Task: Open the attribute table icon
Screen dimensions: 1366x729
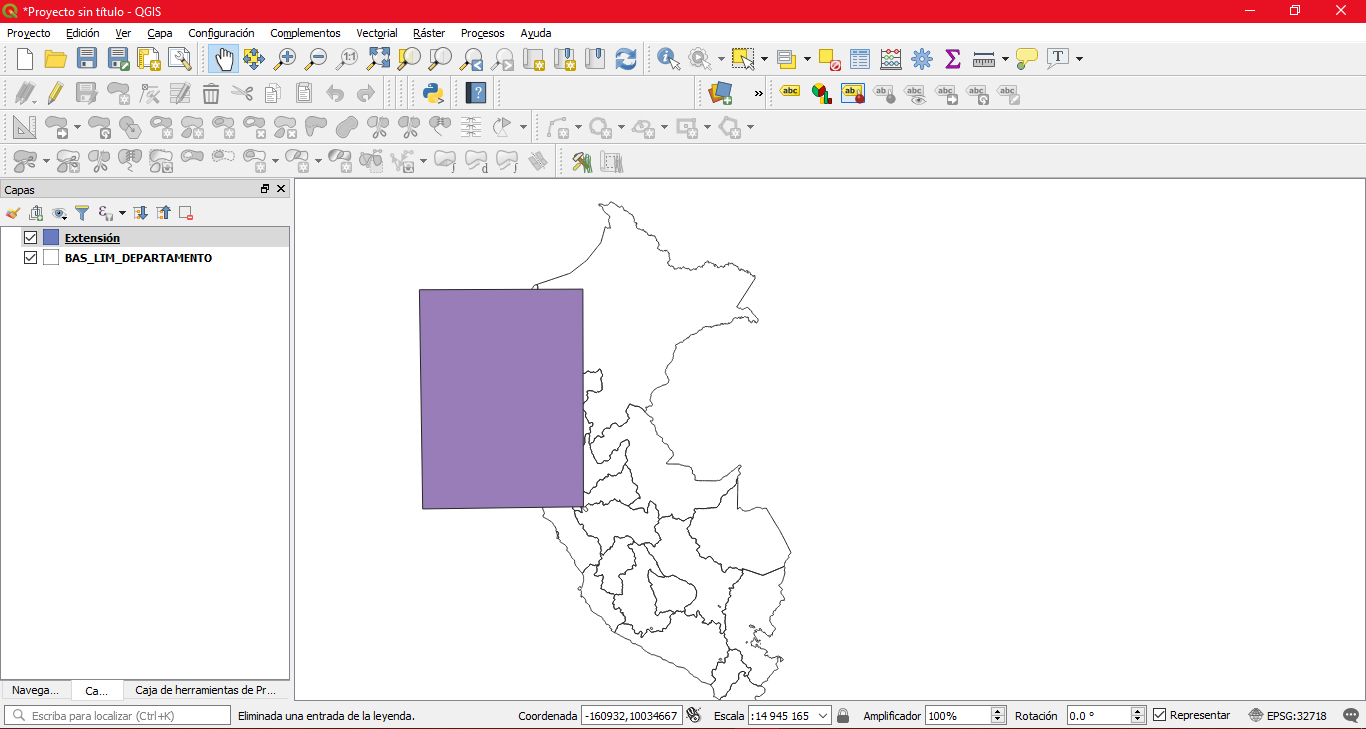Action: coord(860,59)
